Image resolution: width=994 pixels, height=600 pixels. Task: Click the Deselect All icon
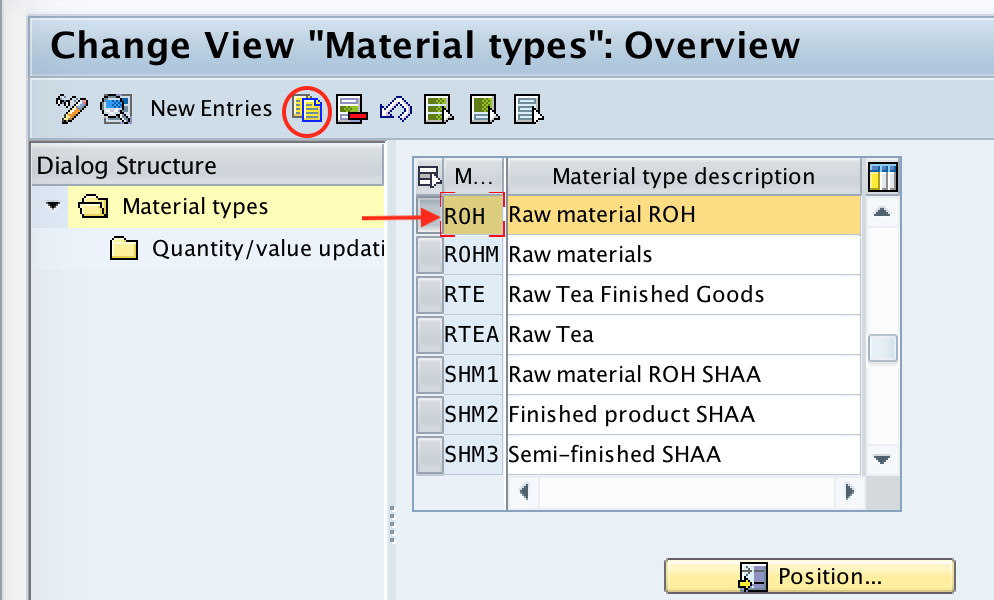point(529,109)
